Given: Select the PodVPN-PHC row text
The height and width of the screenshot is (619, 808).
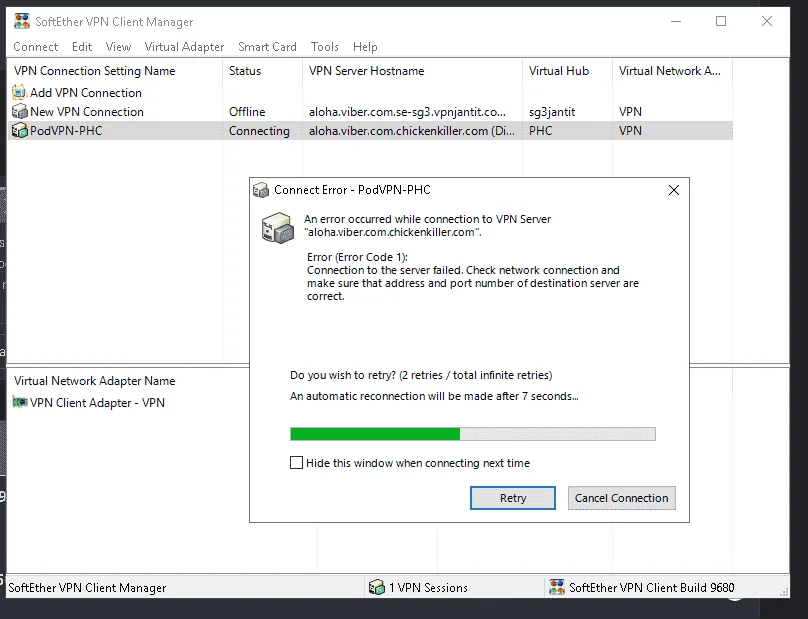Looking at the screenshot, I should (x=66, y=130).
